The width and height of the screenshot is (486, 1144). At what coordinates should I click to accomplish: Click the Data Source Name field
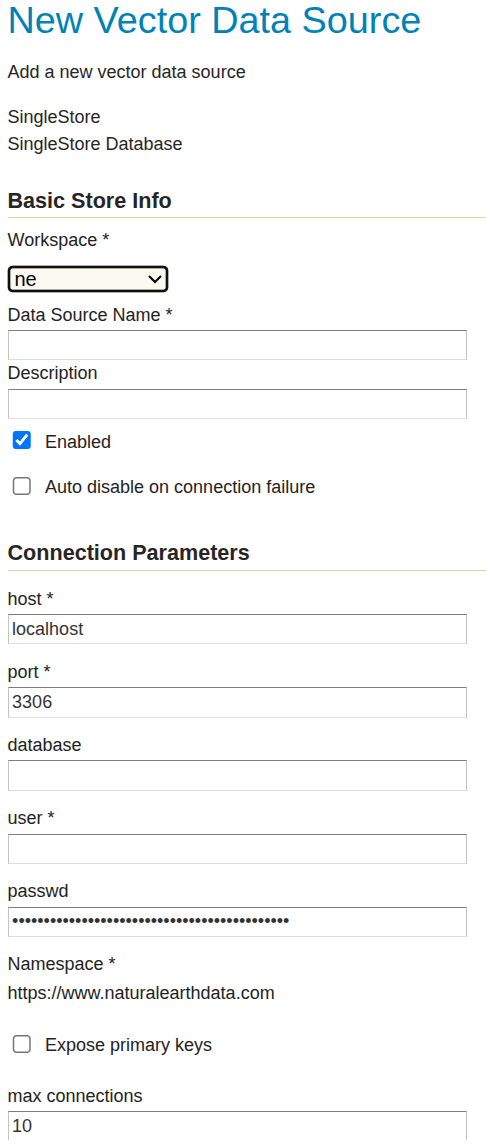click(x=237, y=344)
